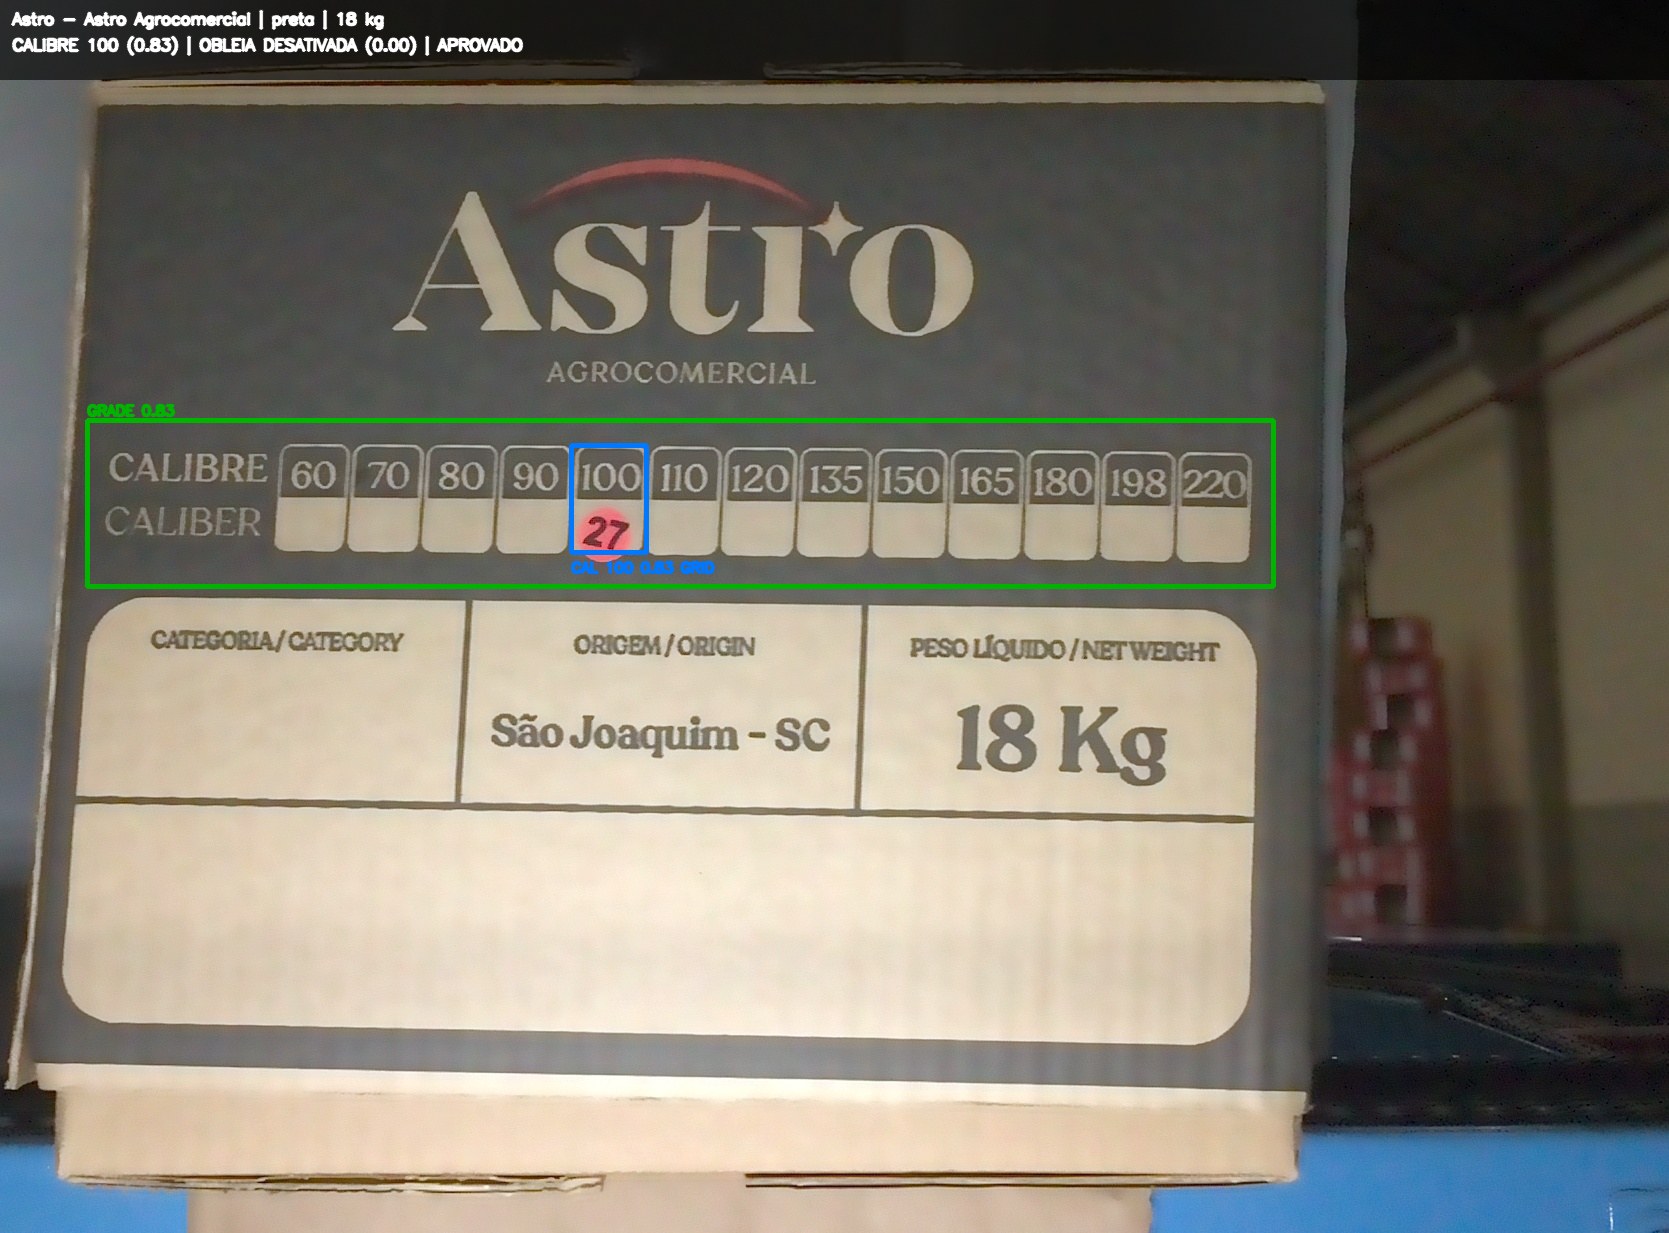This screenshot has height=1233, width=1669.
Task: Click the caliber number 150
Action: (910, 481)
